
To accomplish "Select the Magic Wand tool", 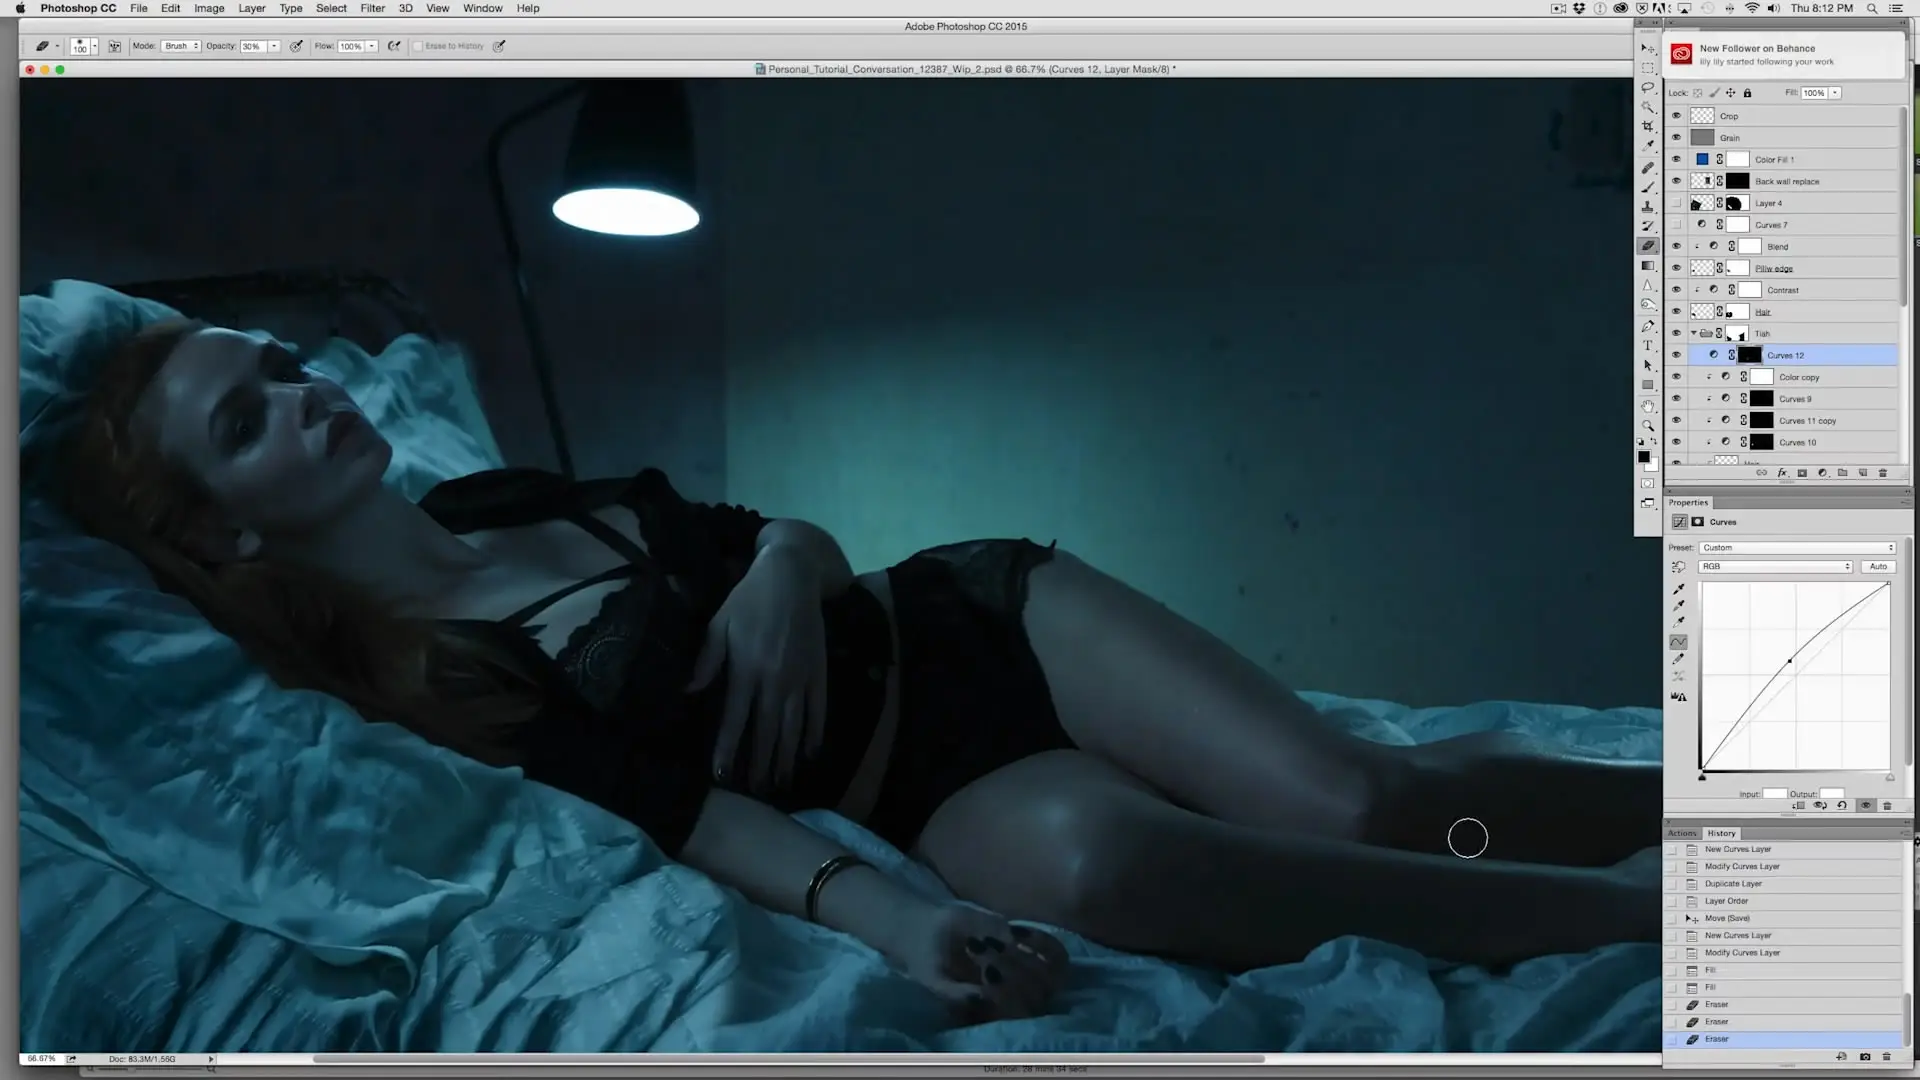I will pyautogui.click(x=1647, y=107).
